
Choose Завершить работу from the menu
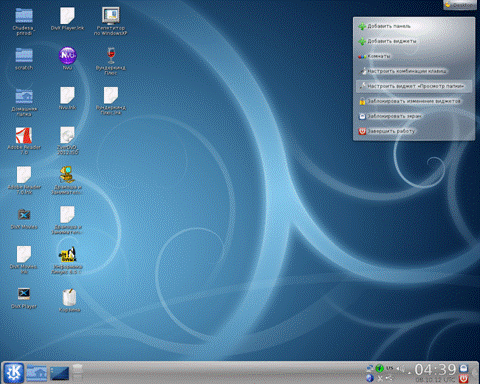pyautogui.click(x=414, y=131)
